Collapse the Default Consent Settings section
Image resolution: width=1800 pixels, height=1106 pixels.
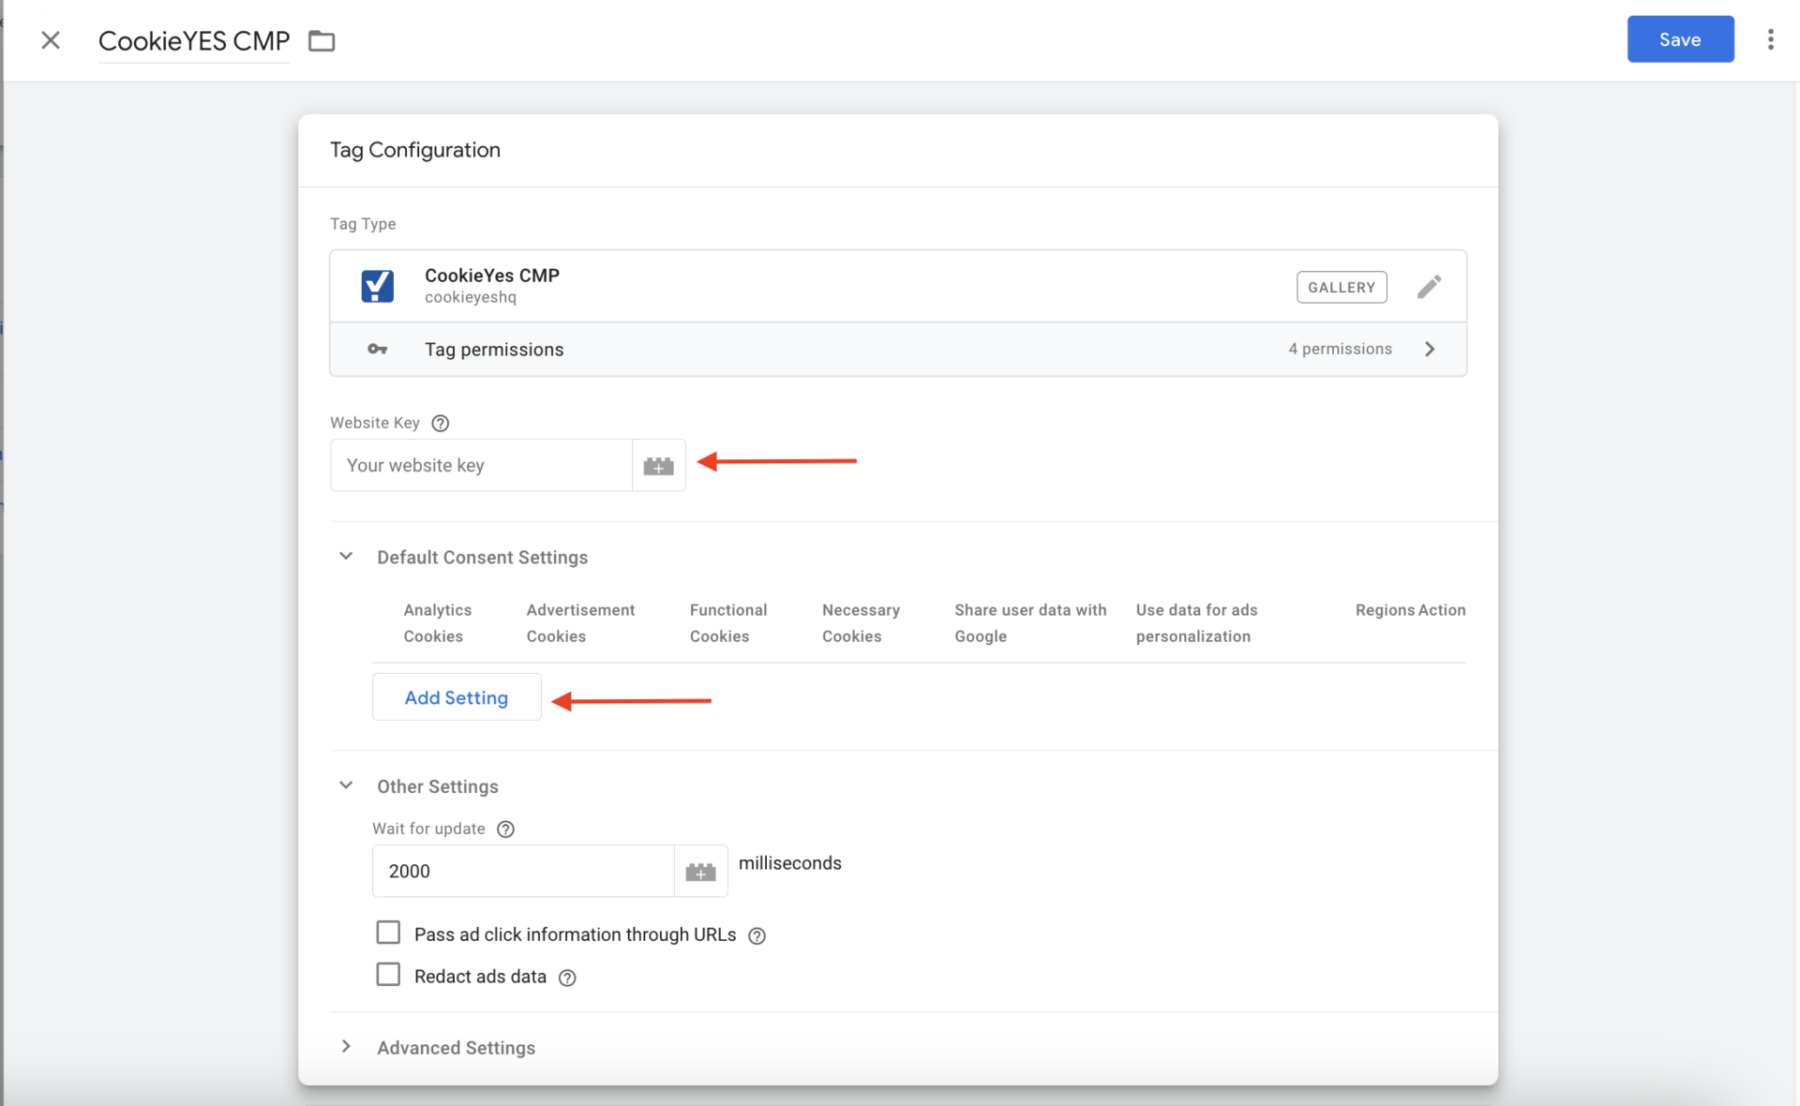click(346, 556)
